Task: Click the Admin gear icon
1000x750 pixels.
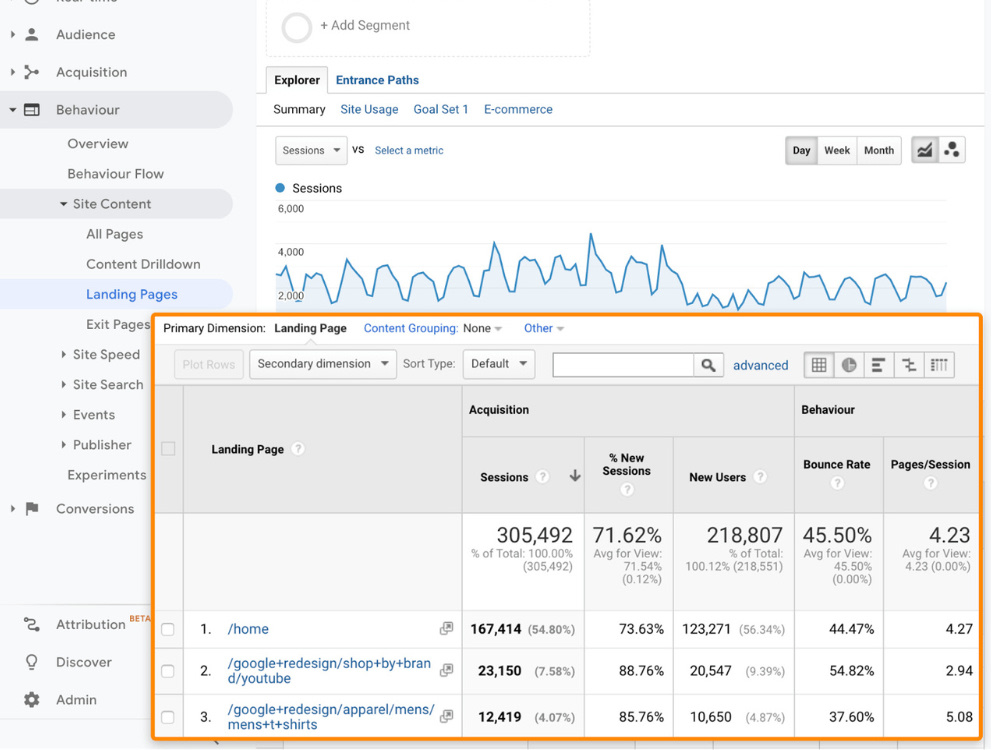Action: 31,700
